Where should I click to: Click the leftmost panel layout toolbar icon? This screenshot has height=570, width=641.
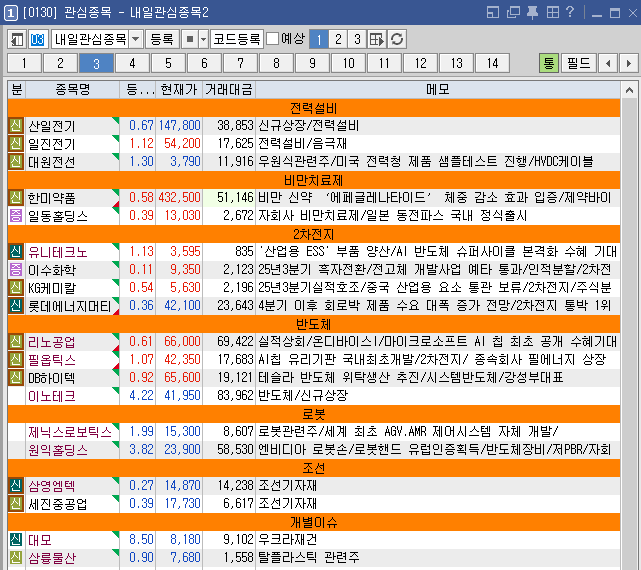coord(17,39)
